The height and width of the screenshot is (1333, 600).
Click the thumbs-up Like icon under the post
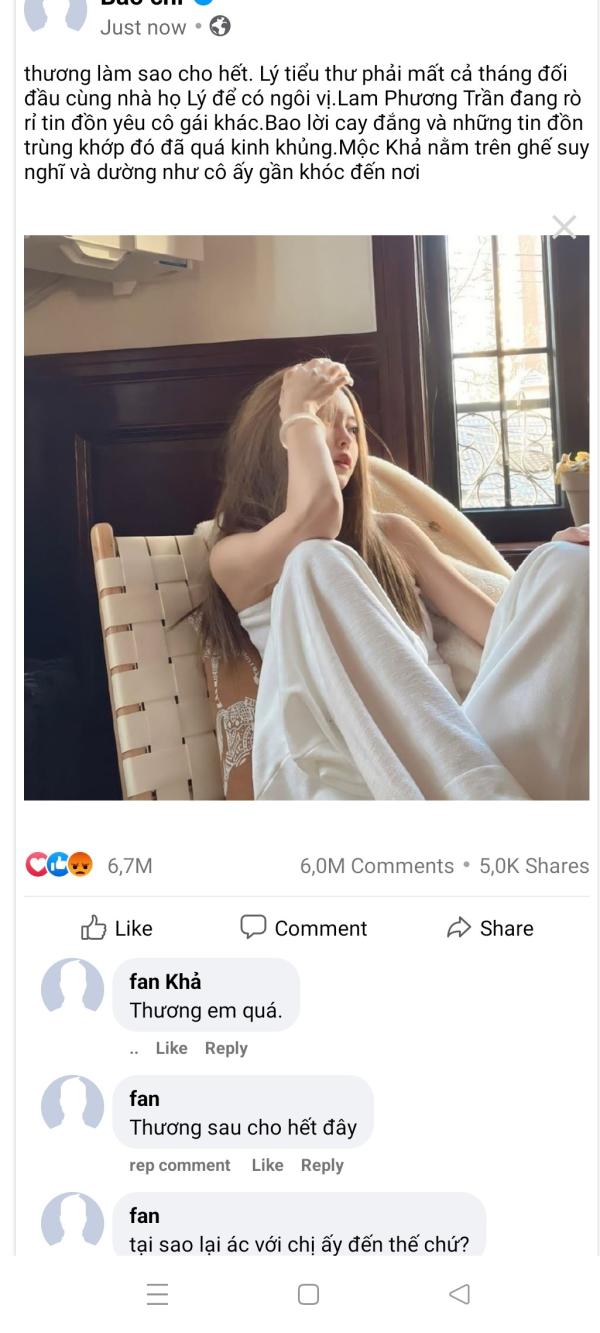(93, 927)
